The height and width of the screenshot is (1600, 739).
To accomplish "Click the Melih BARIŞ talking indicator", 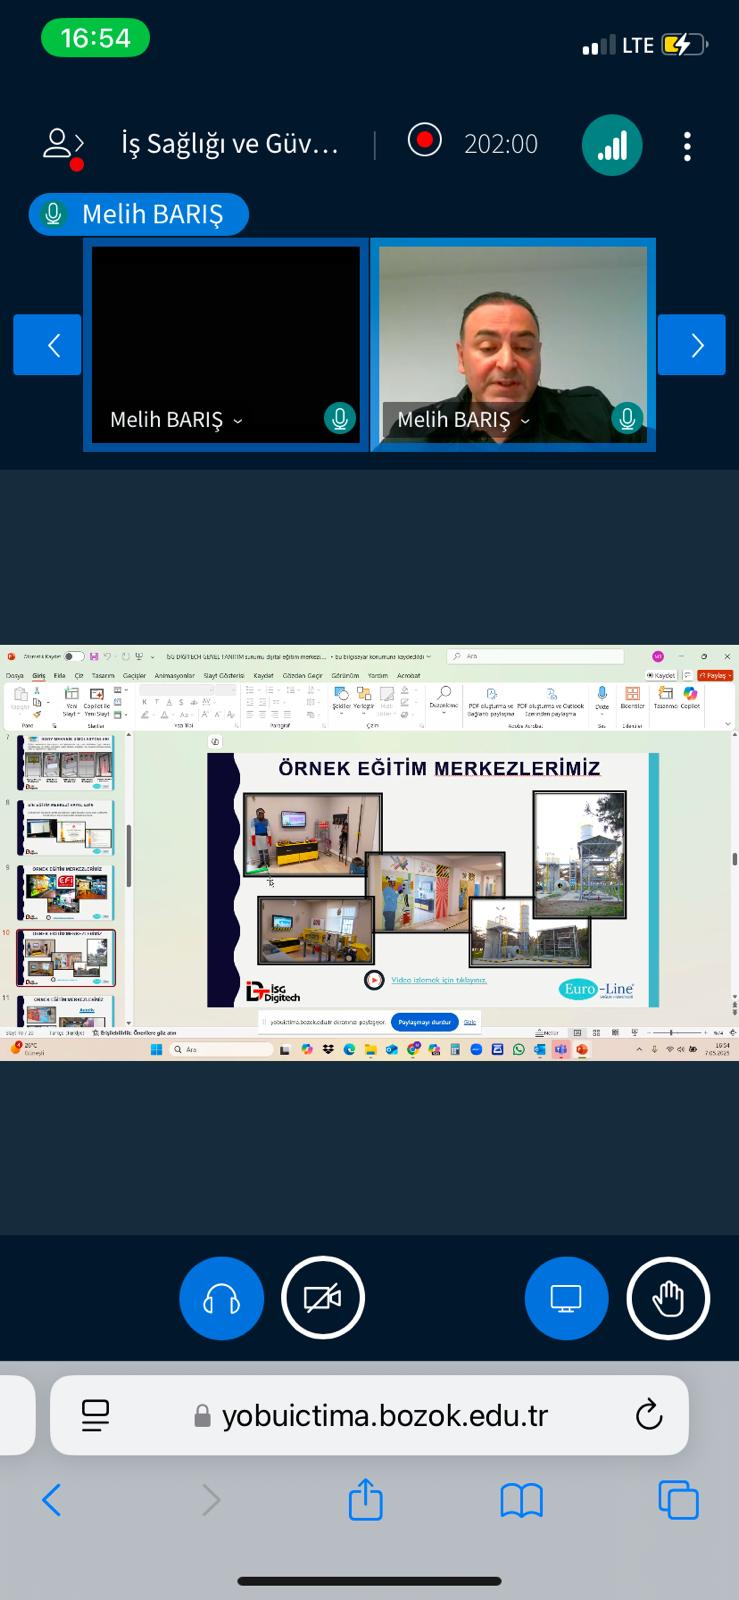I will 139,214.
